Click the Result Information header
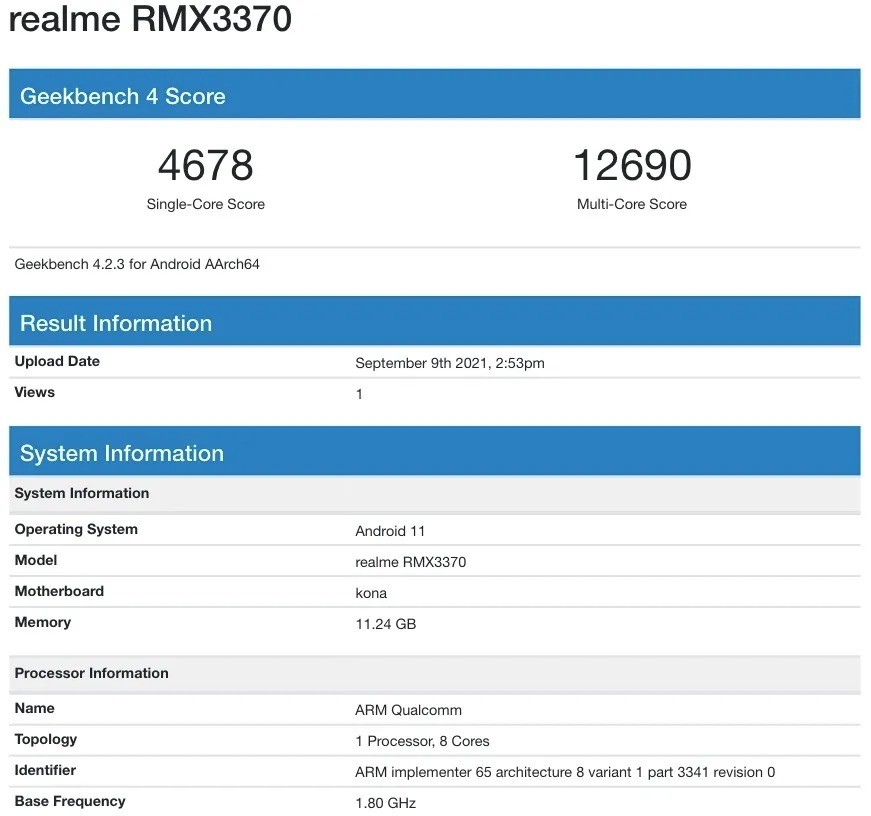The image size is (871, 816). click(x=116, y=323)
